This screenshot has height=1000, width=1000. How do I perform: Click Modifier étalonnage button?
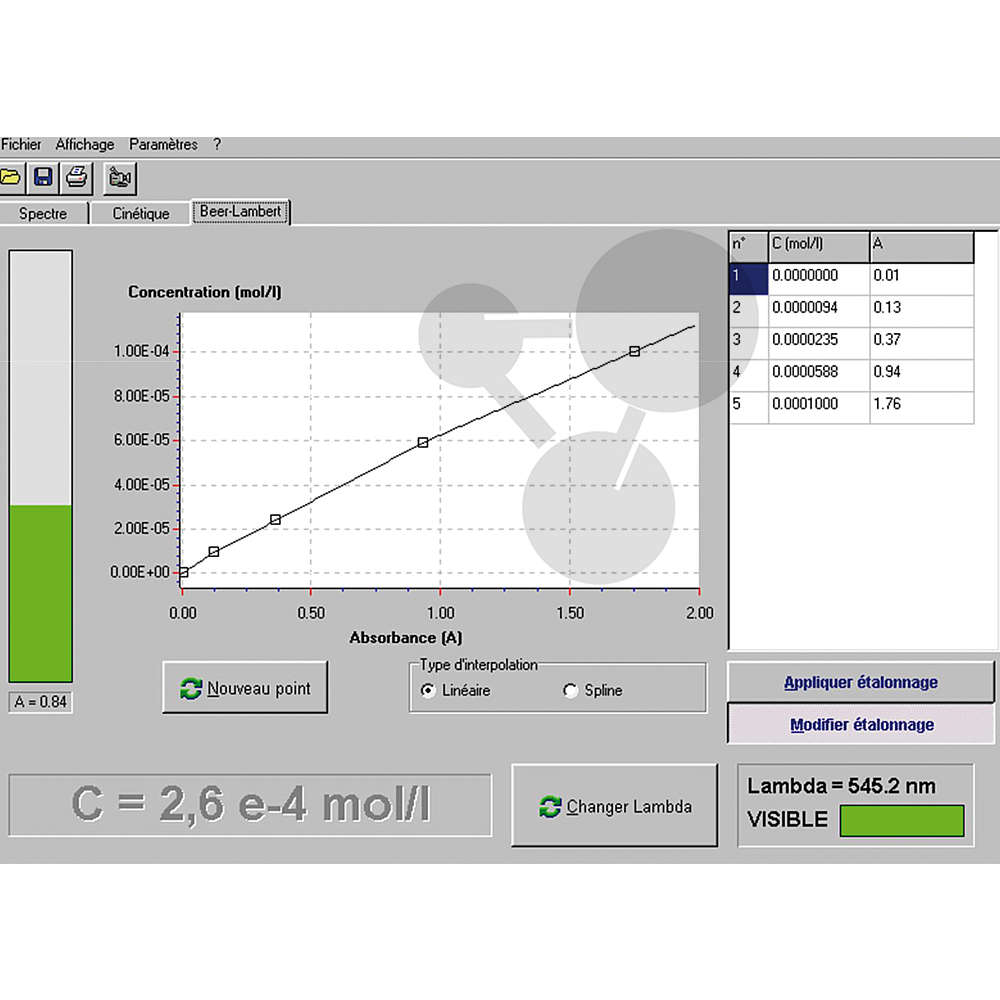coord(861,724)
